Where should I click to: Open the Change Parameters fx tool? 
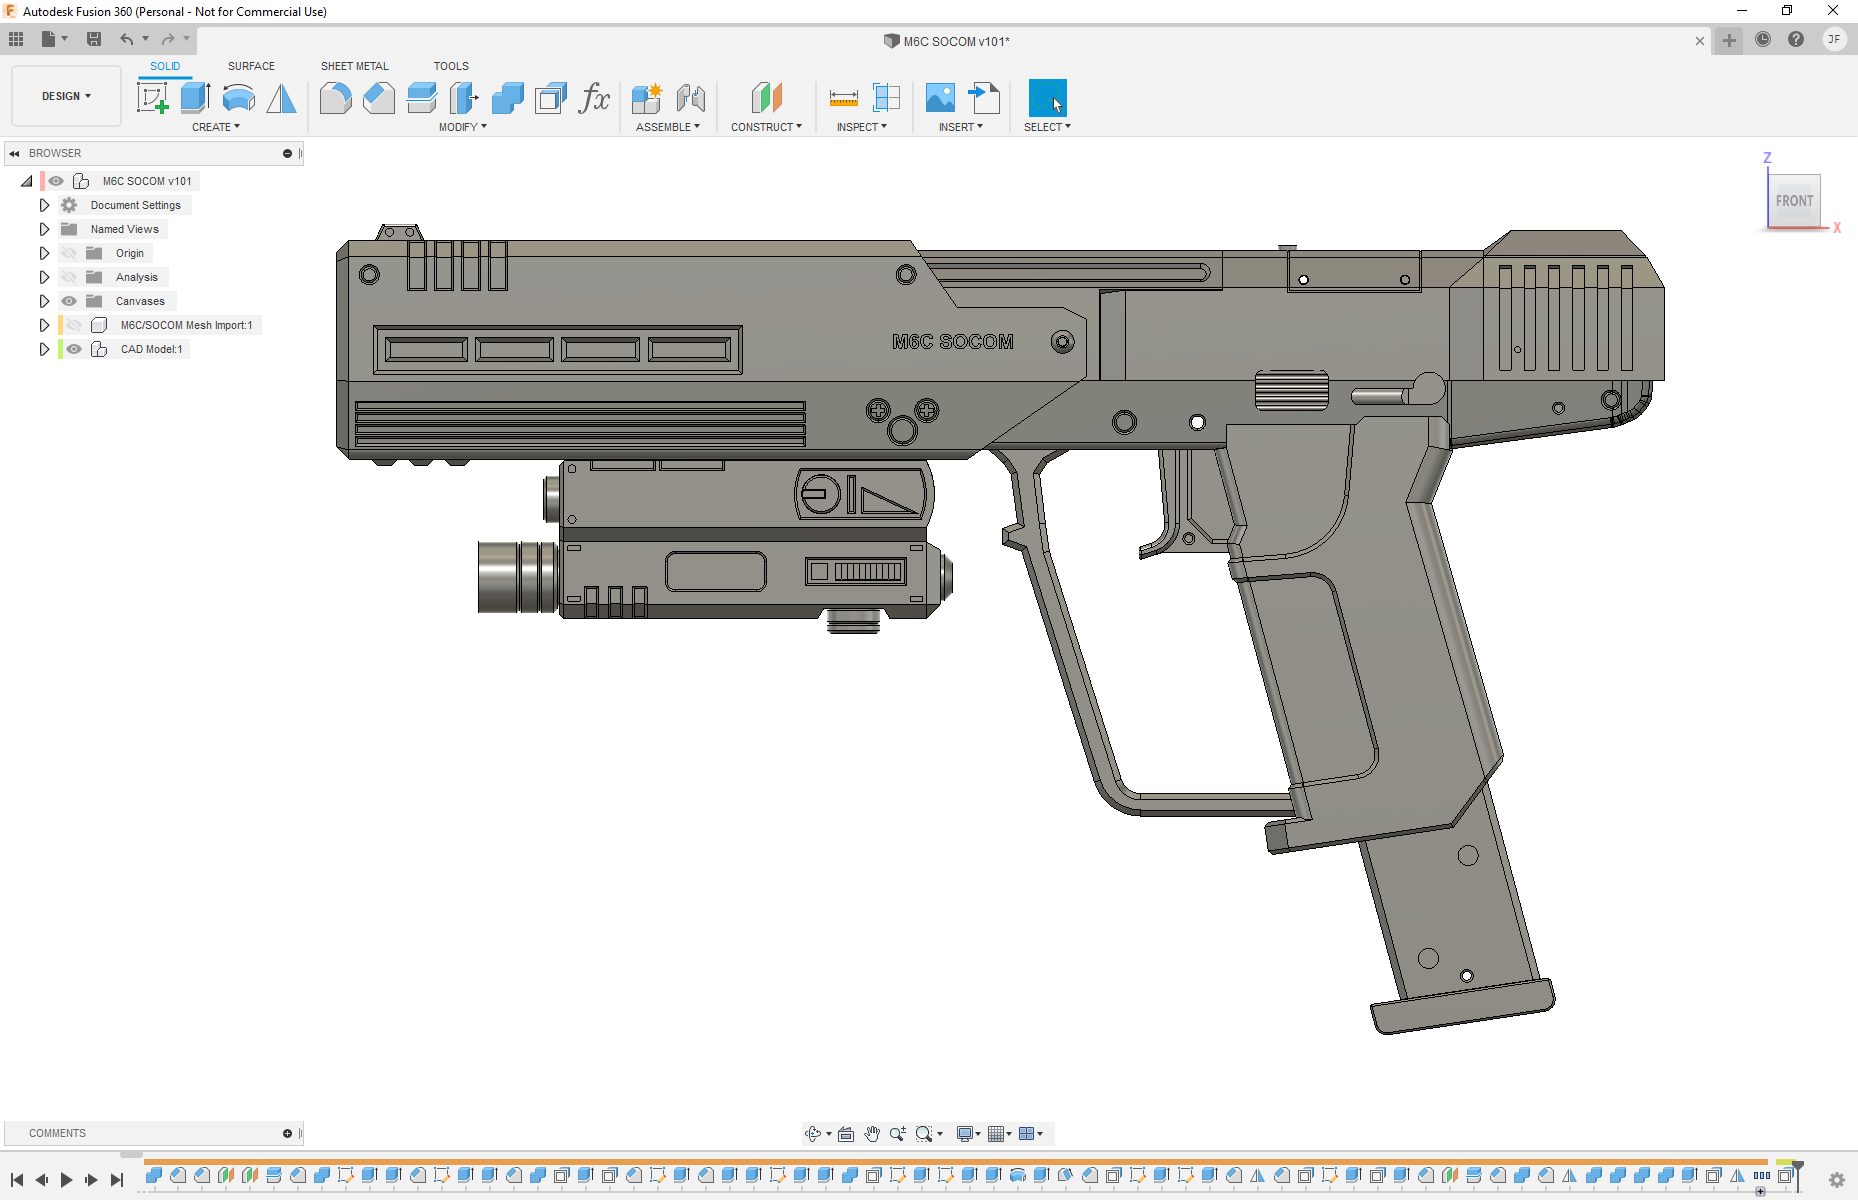point(594,98)
